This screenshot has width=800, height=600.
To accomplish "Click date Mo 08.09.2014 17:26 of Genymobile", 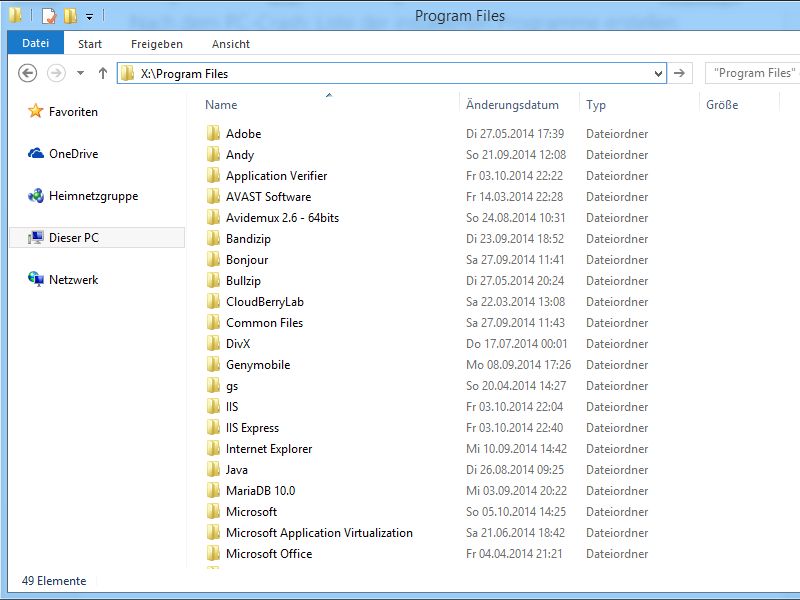I will pyautogui.click(x=518, y=365).
